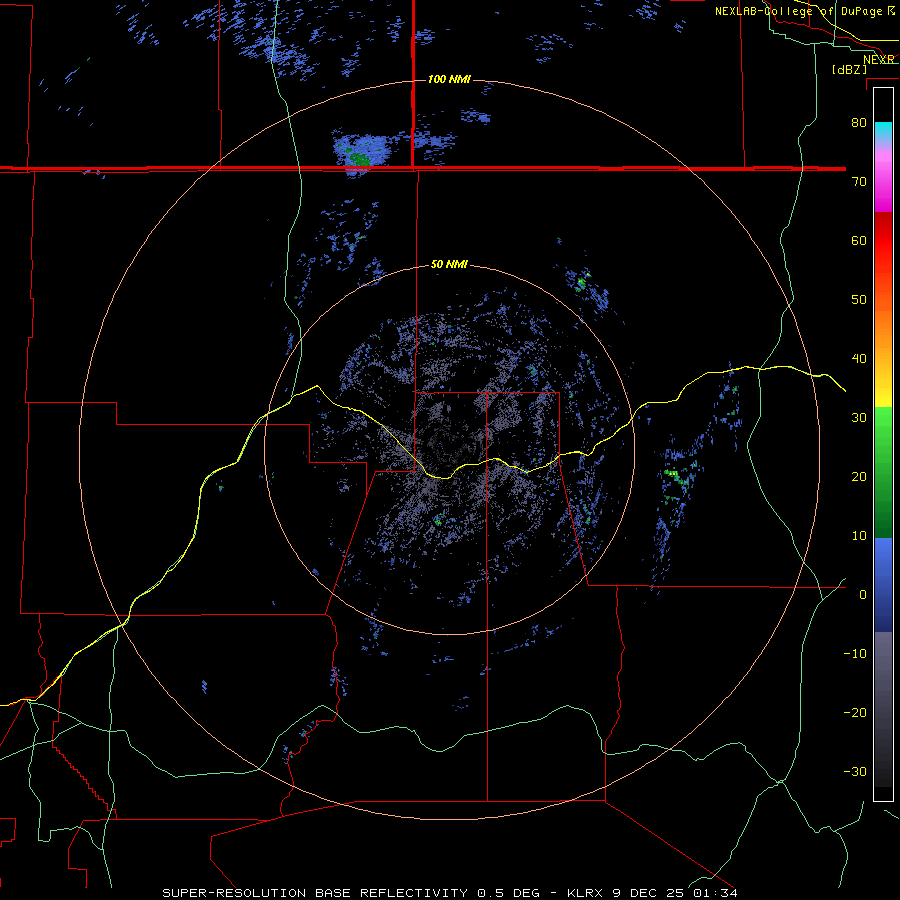Screen dimensions: 900x900
Task: Click the 70 value on dBZ scale
Action: (859, 181)
